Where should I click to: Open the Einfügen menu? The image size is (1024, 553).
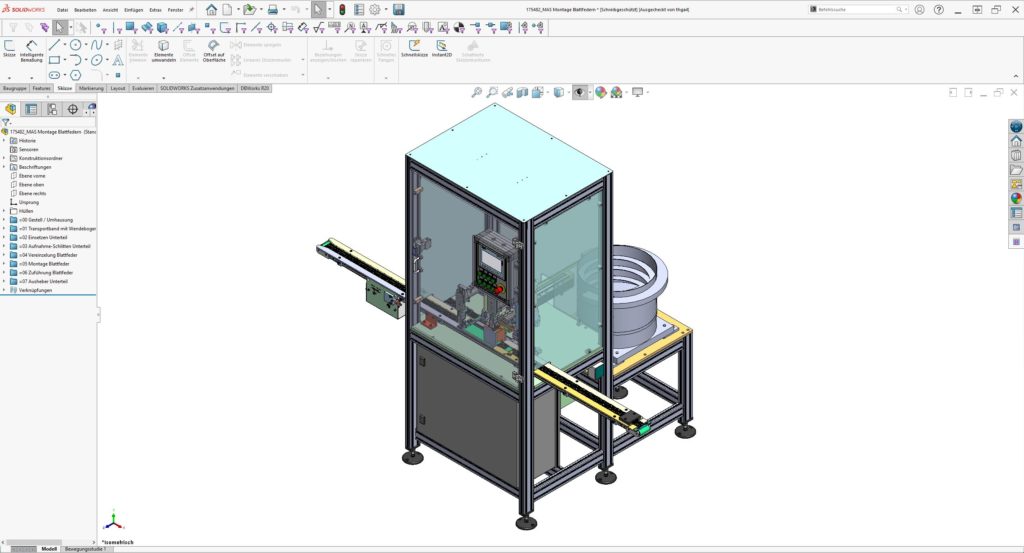(x=133, y=10)
